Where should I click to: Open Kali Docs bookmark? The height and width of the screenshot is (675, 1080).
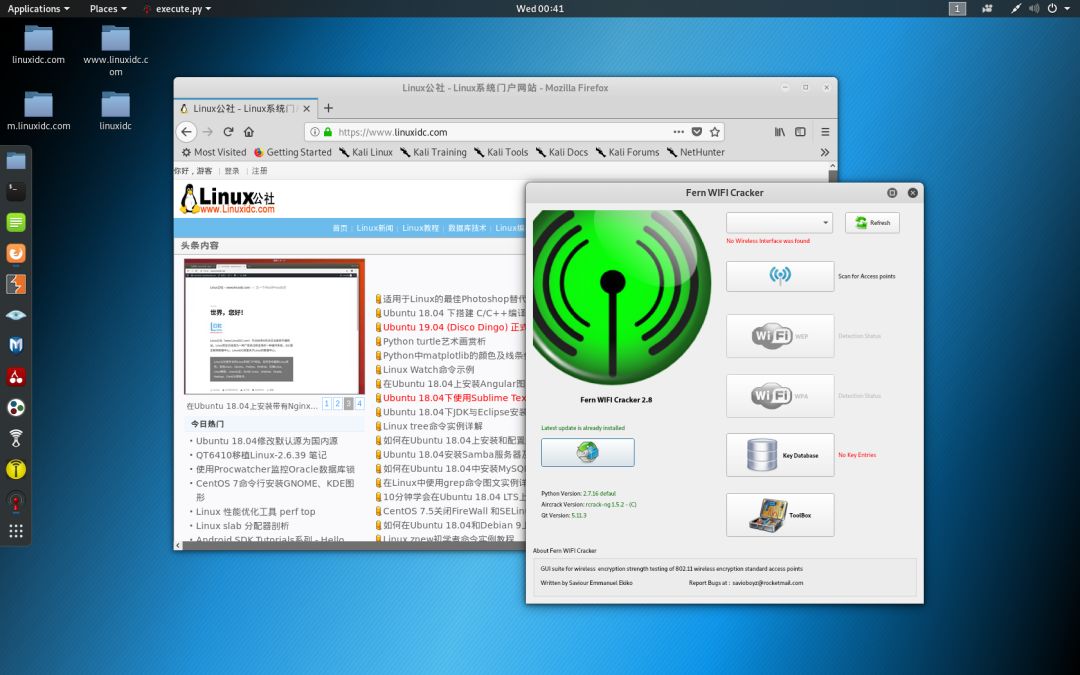click(562, 152)
